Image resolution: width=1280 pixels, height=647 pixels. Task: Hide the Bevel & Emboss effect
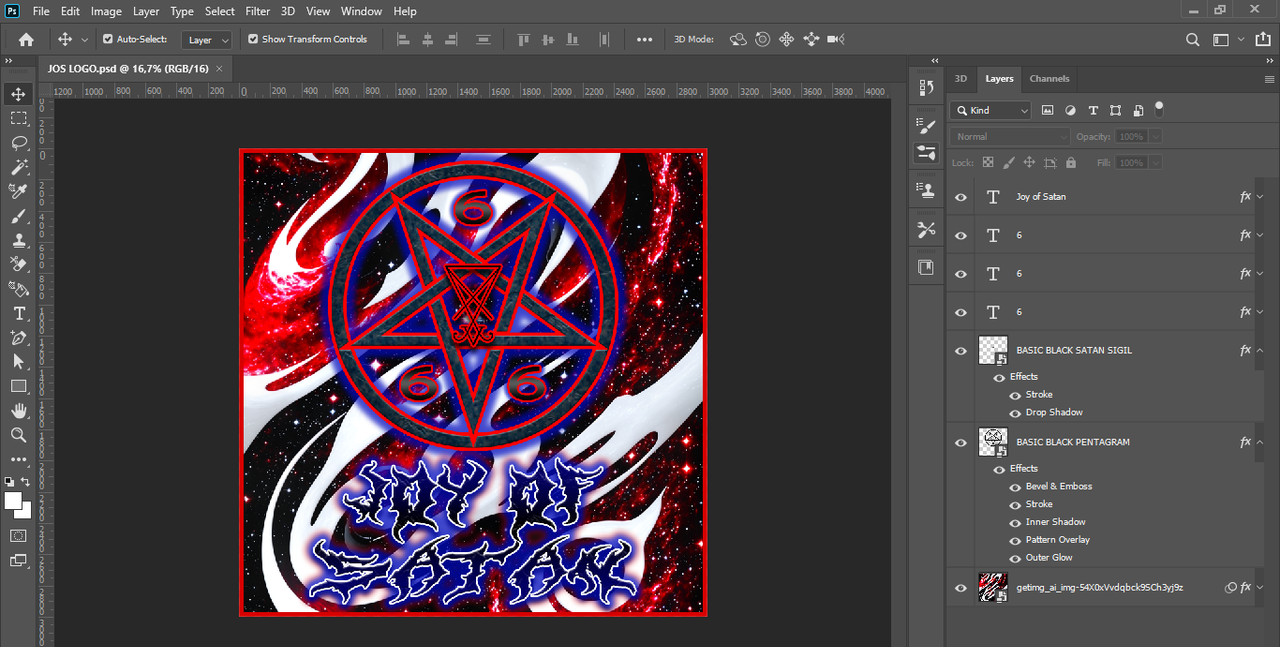(1015, 487)
